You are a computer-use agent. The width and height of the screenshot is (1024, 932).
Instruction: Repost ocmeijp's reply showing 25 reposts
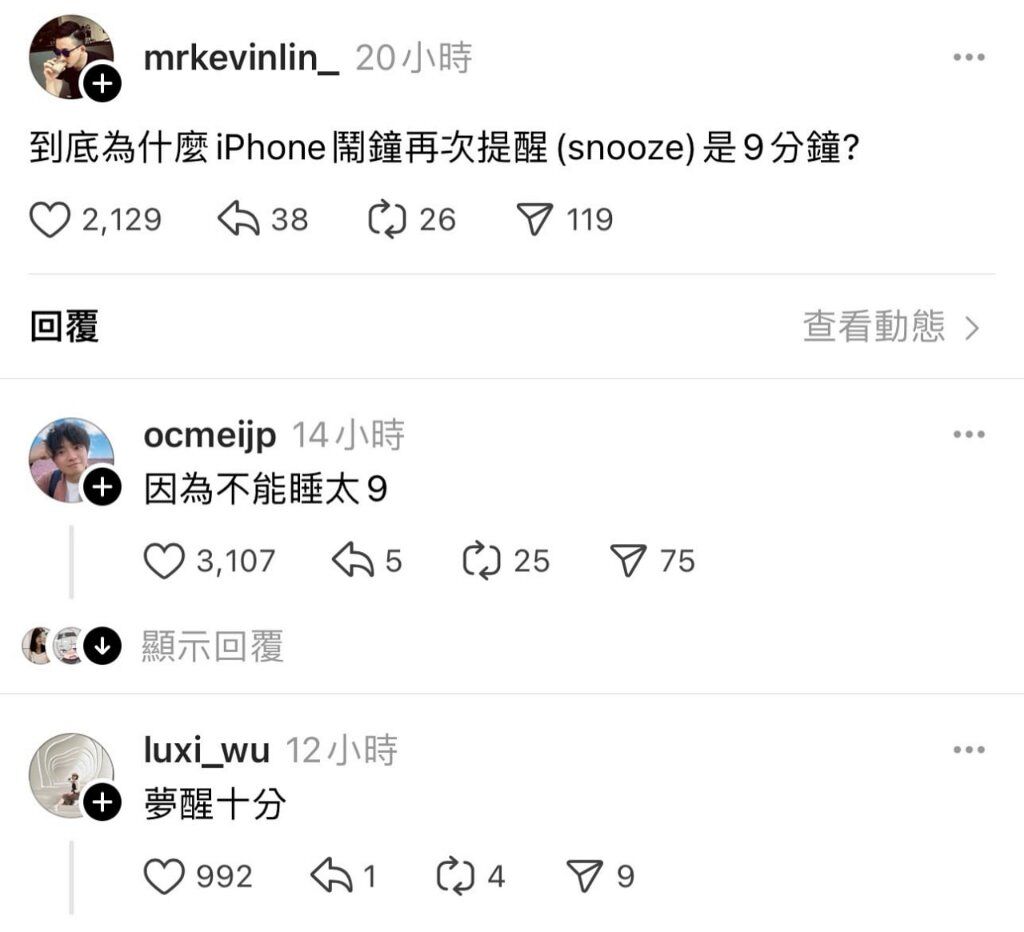click(x=481, y=561)
